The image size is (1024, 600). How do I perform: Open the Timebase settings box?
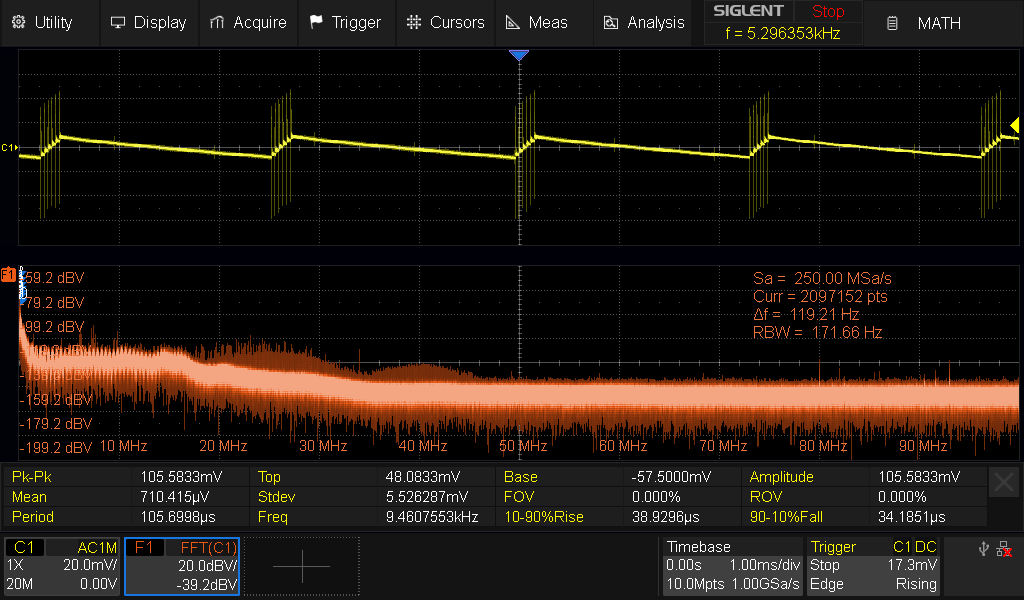(x=732, y=566)
